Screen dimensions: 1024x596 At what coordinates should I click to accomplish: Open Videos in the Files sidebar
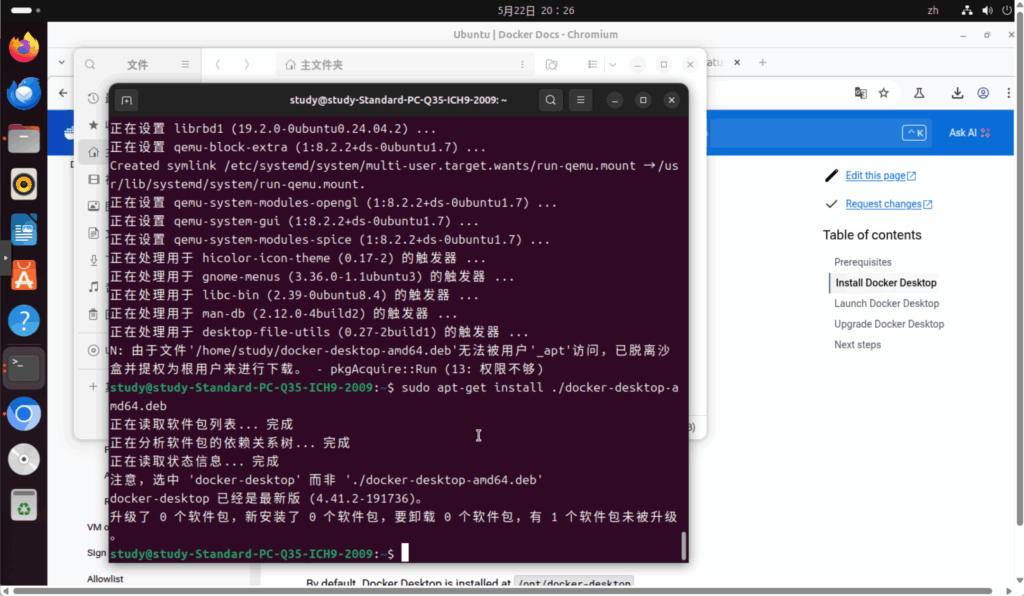[x=93, y=179]
